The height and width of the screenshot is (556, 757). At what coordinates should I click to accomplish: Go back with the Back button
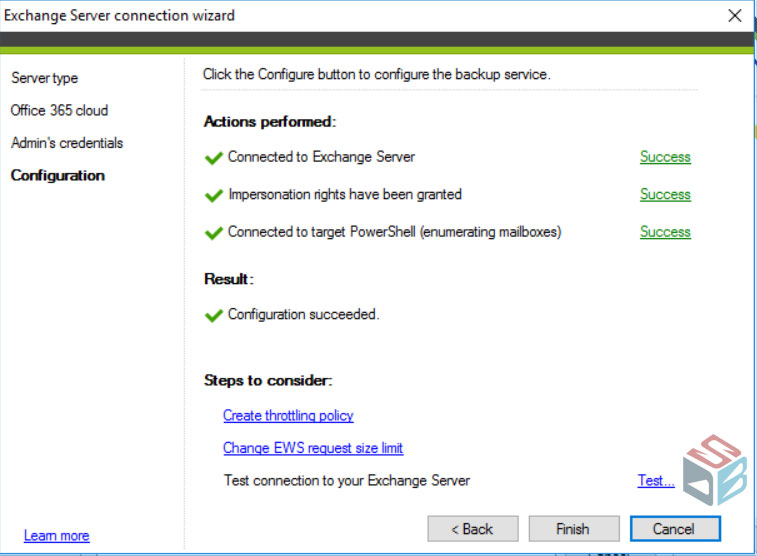(x=473, y=528)
